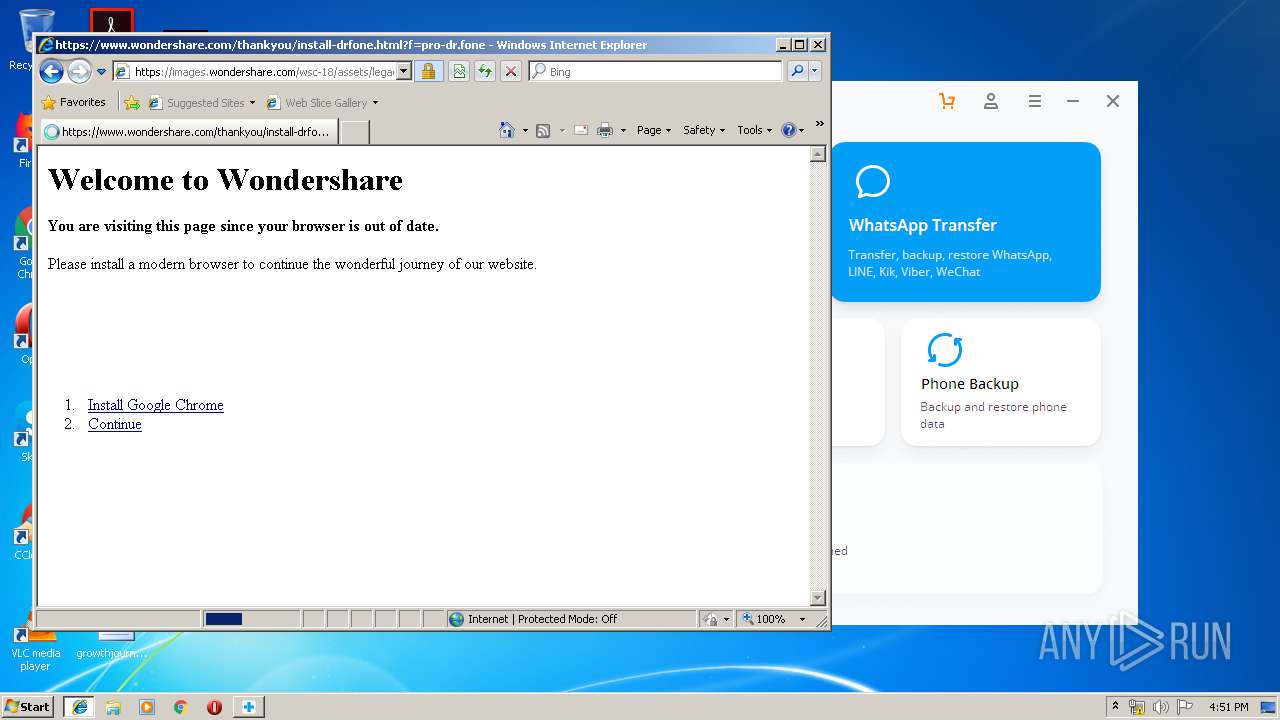1280x720 pixels.
Task: Click the RSS feeds icon
Action: 543,130
